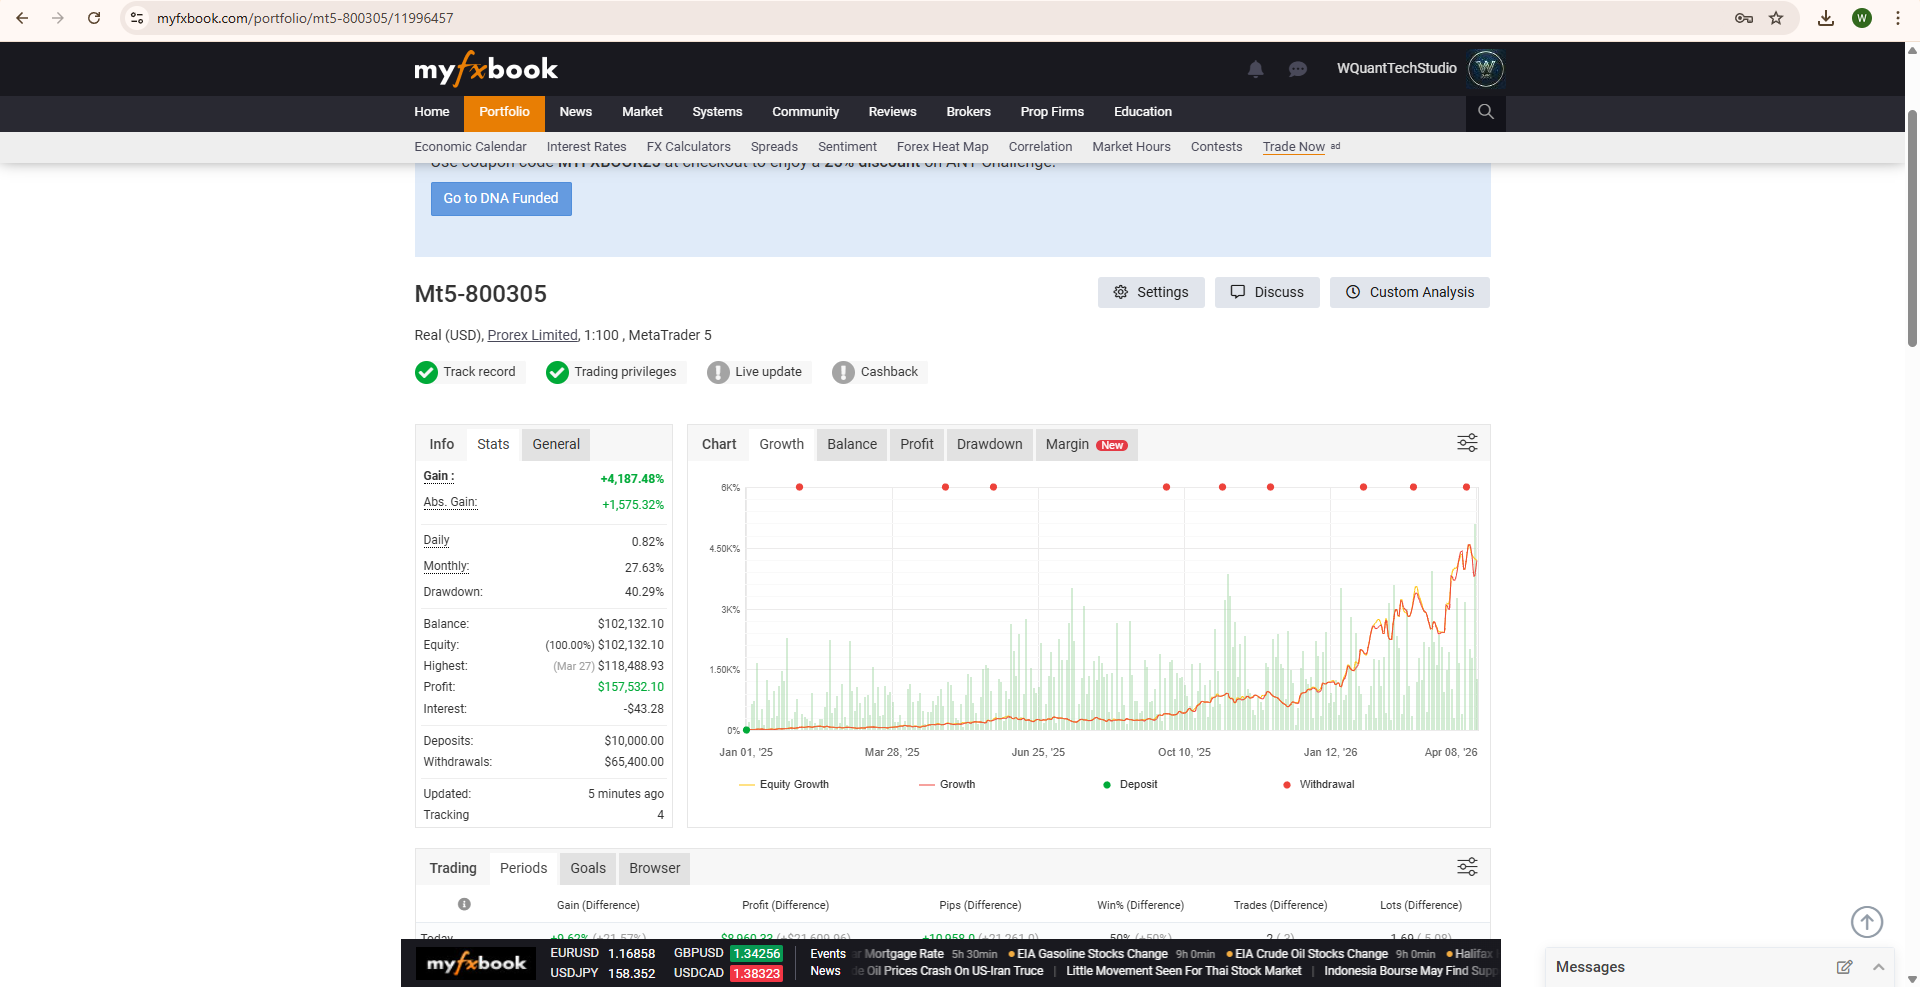The image size is (1920, 987).
Task: Click the Go to DNA Funded button
Action: pyautogui.click(x=501, y=199)
